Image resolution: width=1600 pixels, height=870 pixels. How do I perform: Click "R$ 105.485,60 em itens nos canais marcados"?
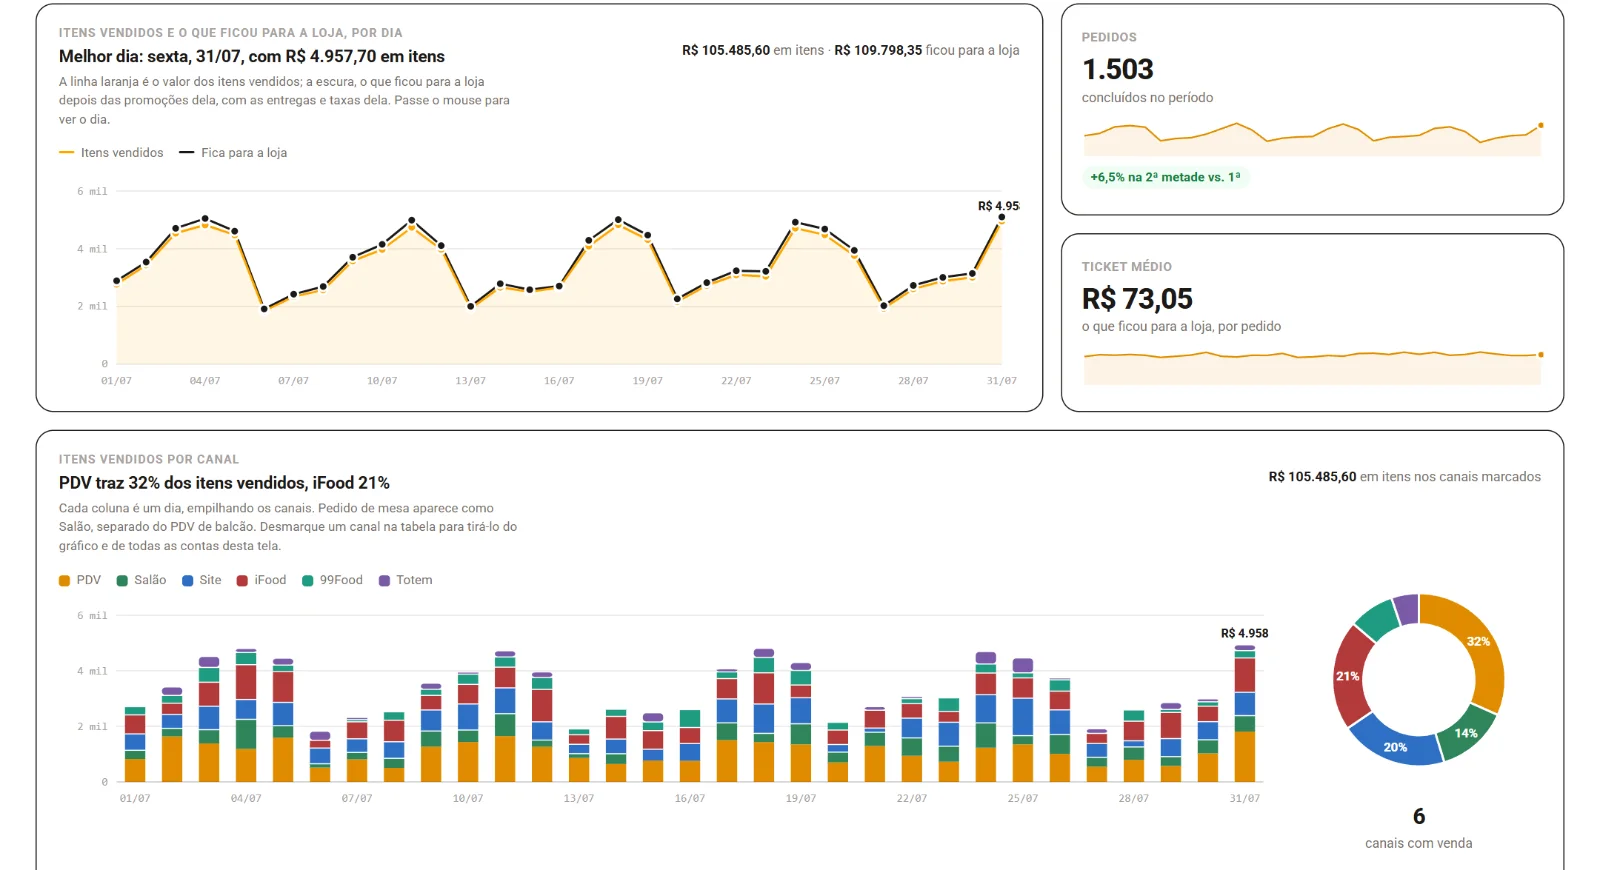coord(1405,477)
